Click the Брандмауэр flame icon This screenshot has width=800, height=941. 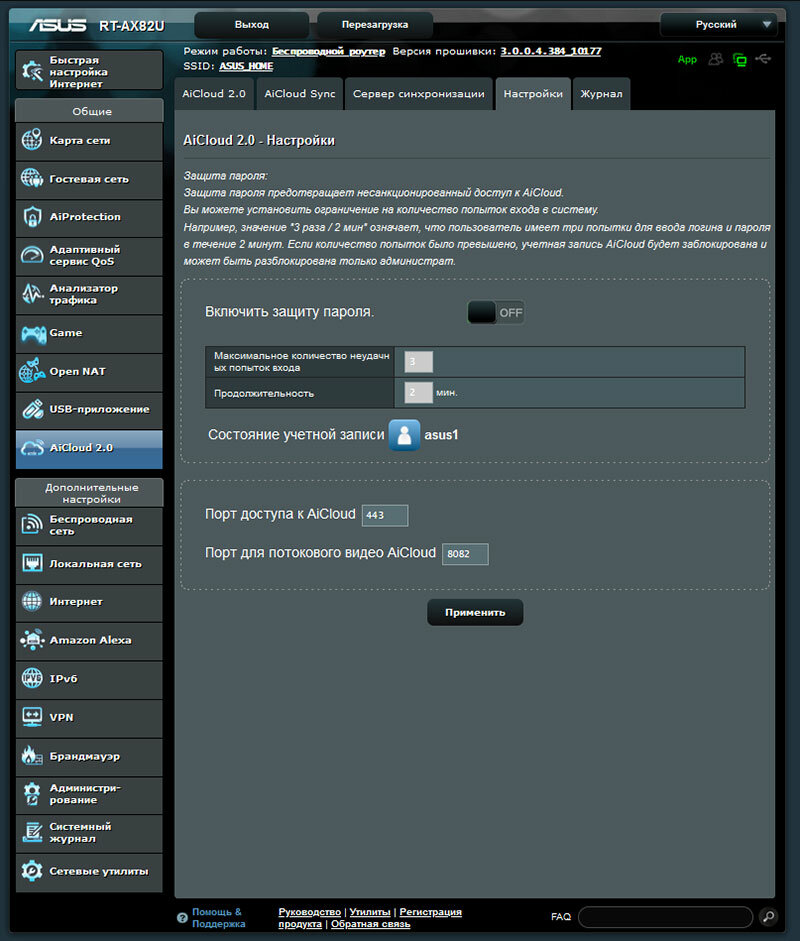click(x=32, y=756)
